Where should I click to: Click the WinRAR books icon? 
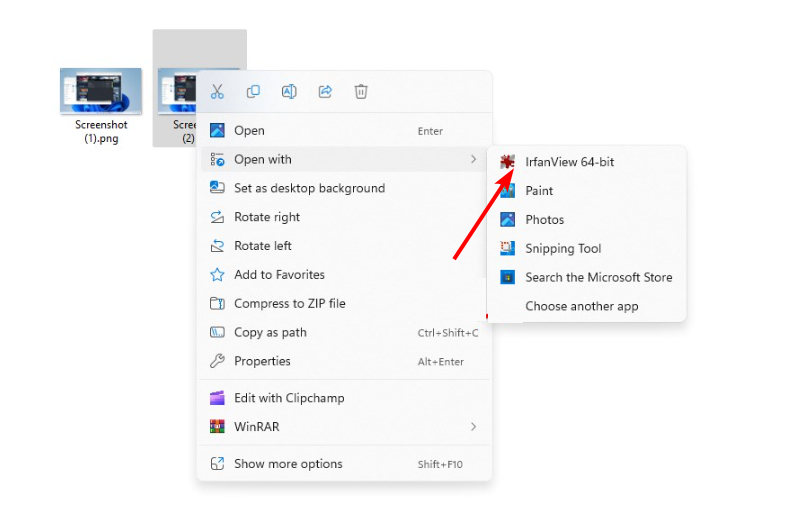(x=217, y=426)
